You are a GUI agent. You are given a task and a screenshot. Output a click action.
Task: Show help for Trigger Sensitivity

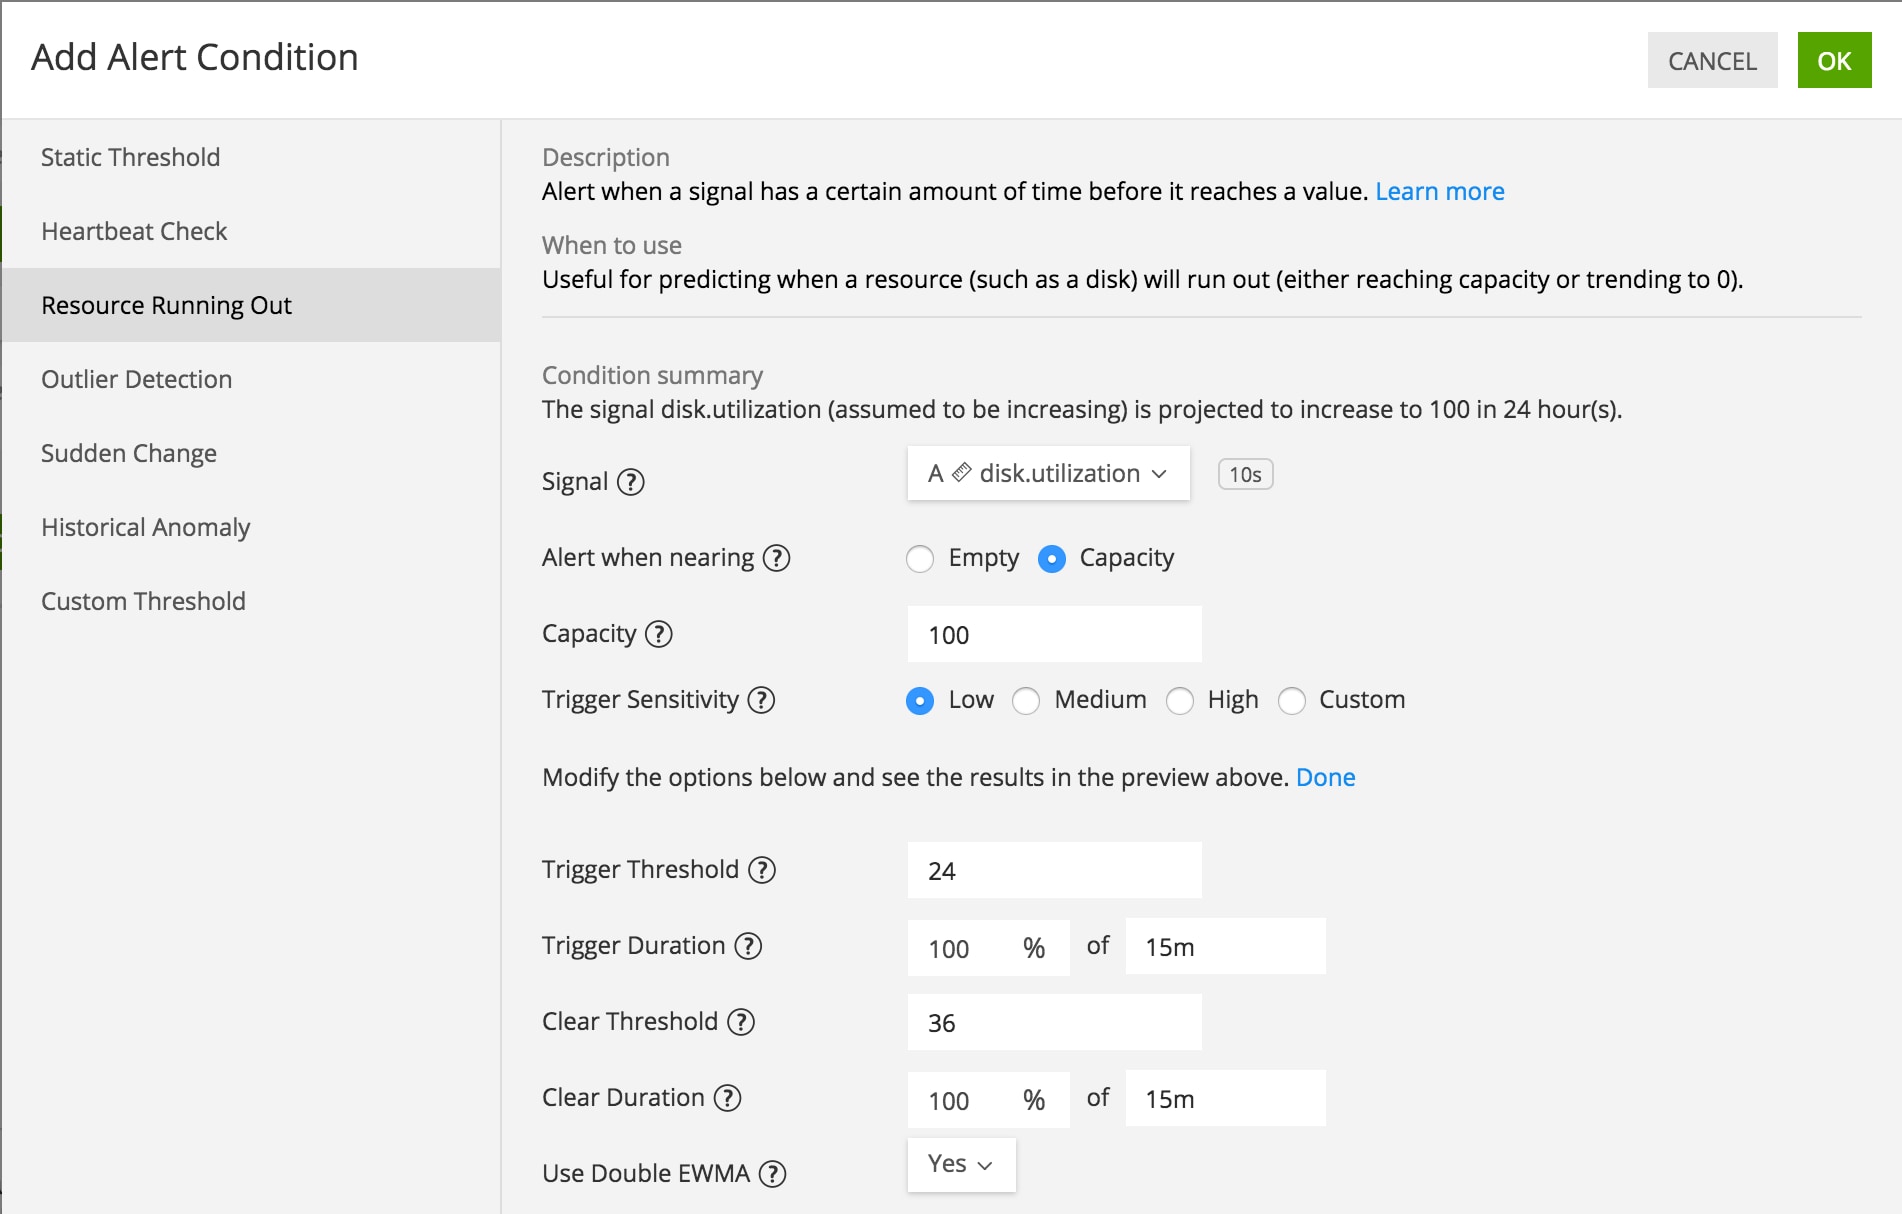[761, 700]
